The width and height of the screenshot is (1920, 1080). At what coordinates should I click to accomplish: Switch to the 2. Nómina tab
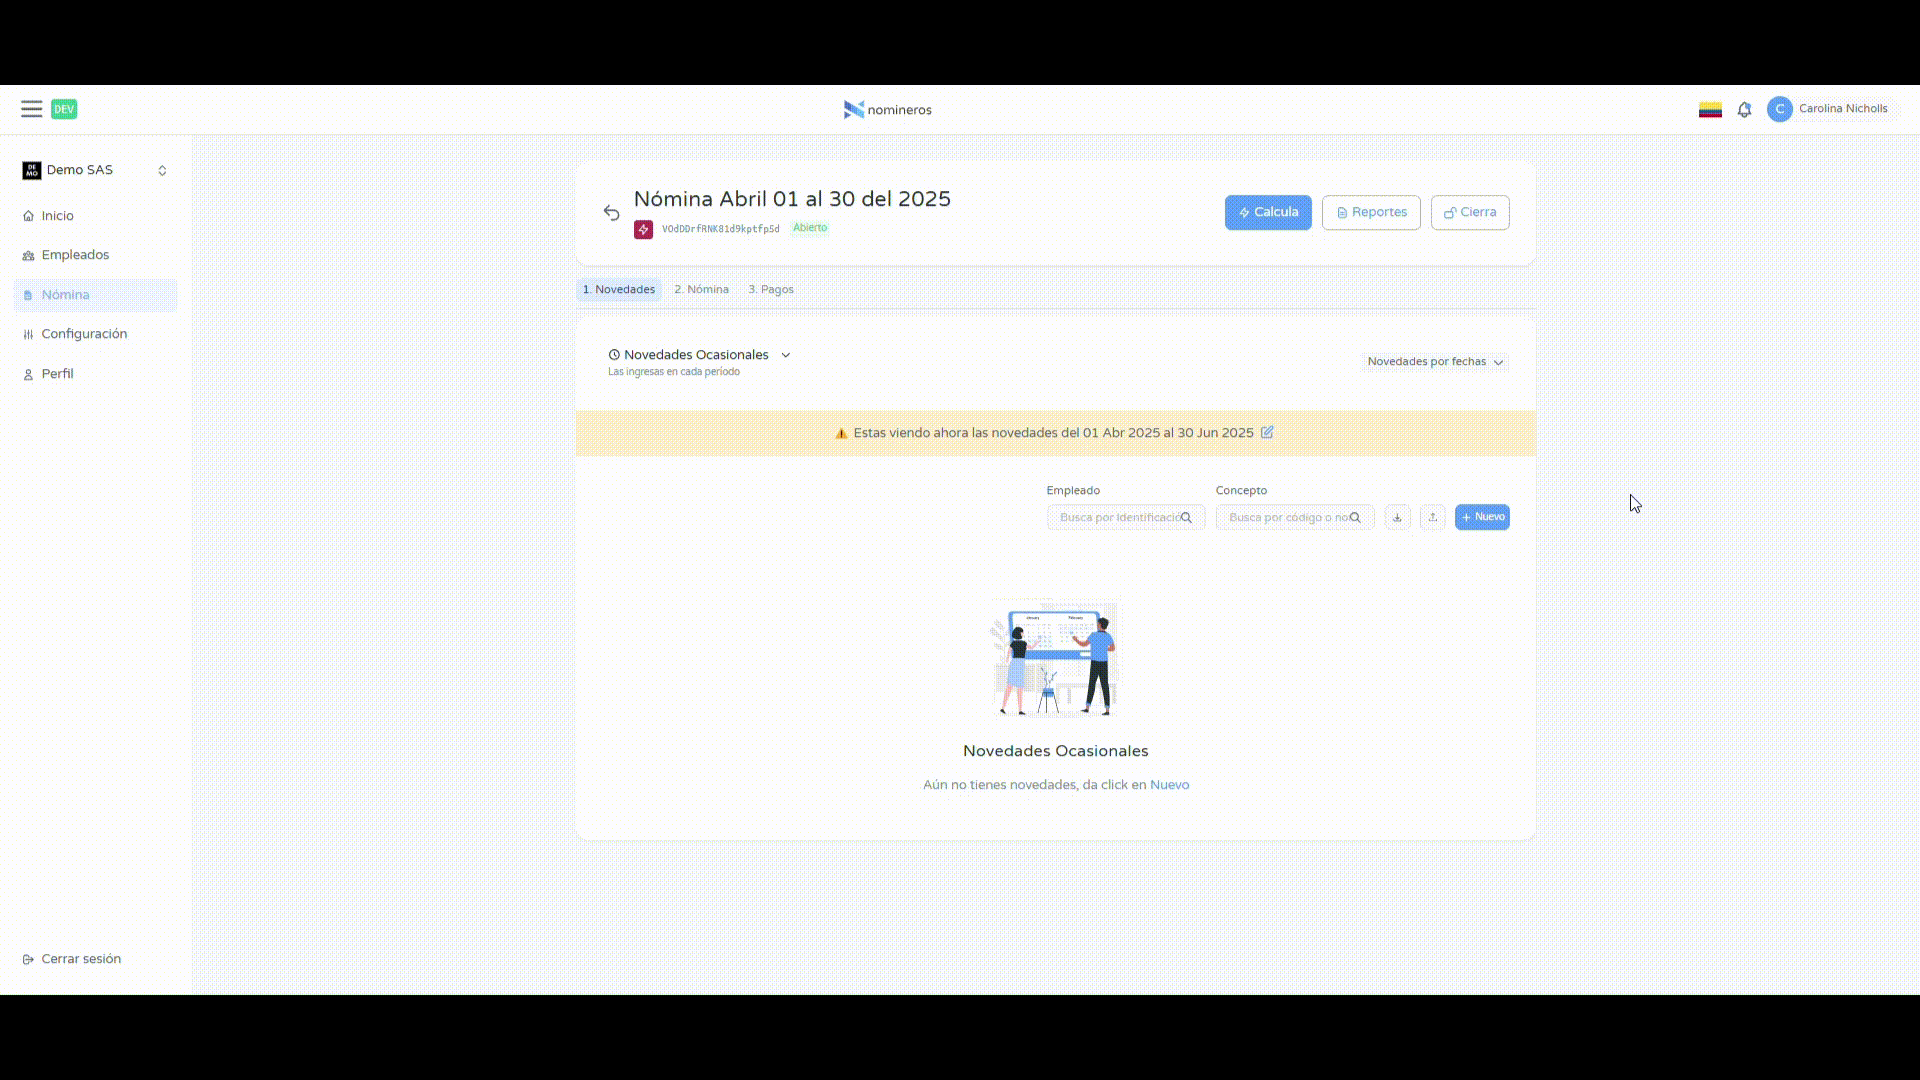coord(701,289)
